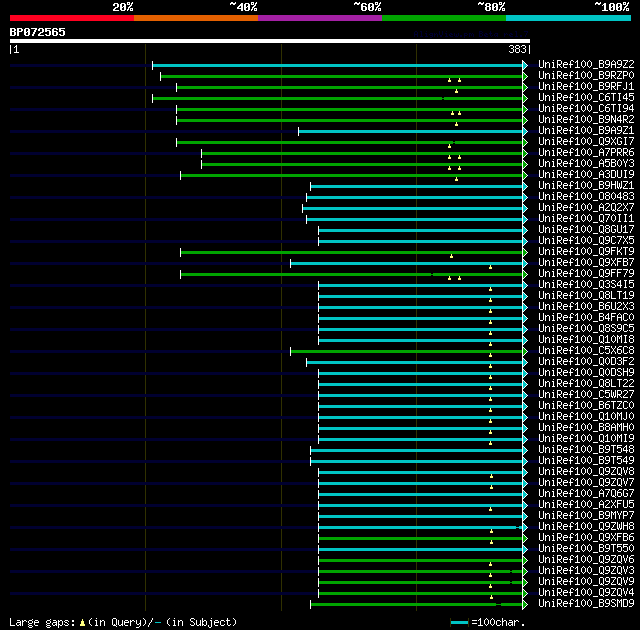Select the UniRef100_A7PRR6 row label
This screenshot has width=640, height=630.
coord(586,153)
